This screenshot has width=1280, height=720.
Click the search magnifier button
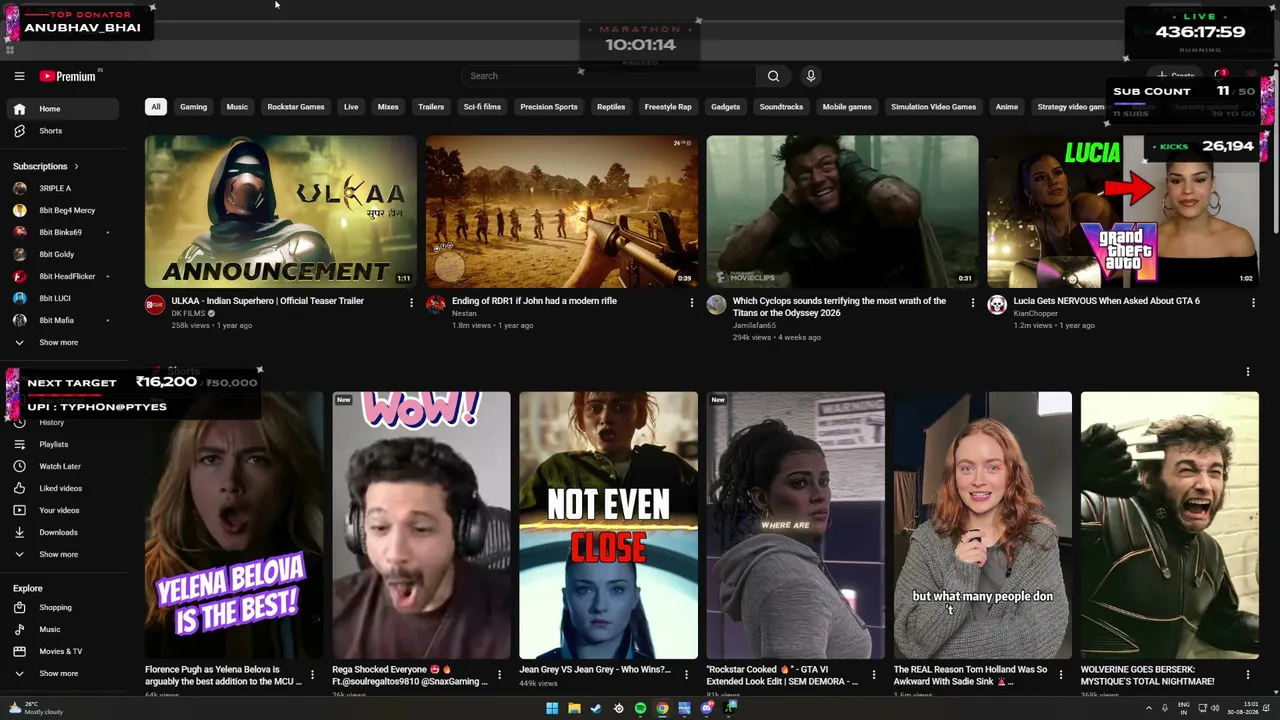point(773,76)
